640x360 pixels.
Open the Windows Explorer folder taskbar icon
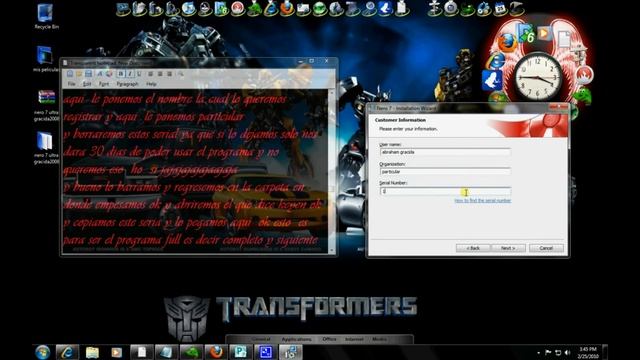pyautogui.click(x=92, y=352)
